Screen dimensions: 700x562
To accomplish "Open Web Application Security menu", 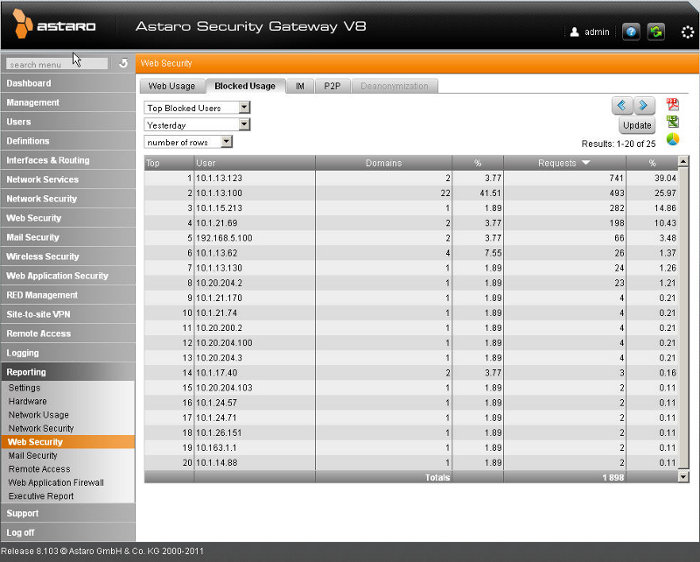I will [x=68, y=275].
